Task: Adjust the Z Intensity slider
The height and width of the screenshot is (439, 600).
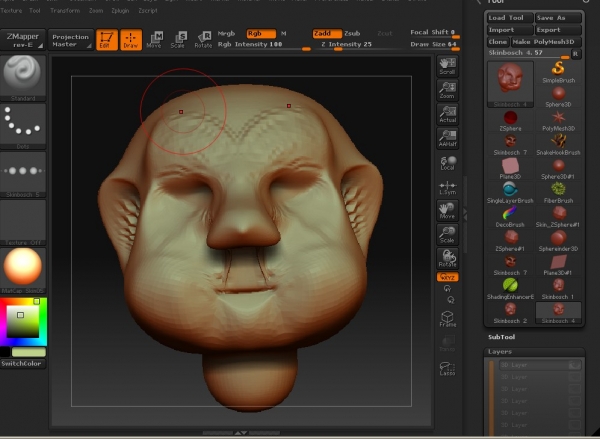Action: click(357, 45)
